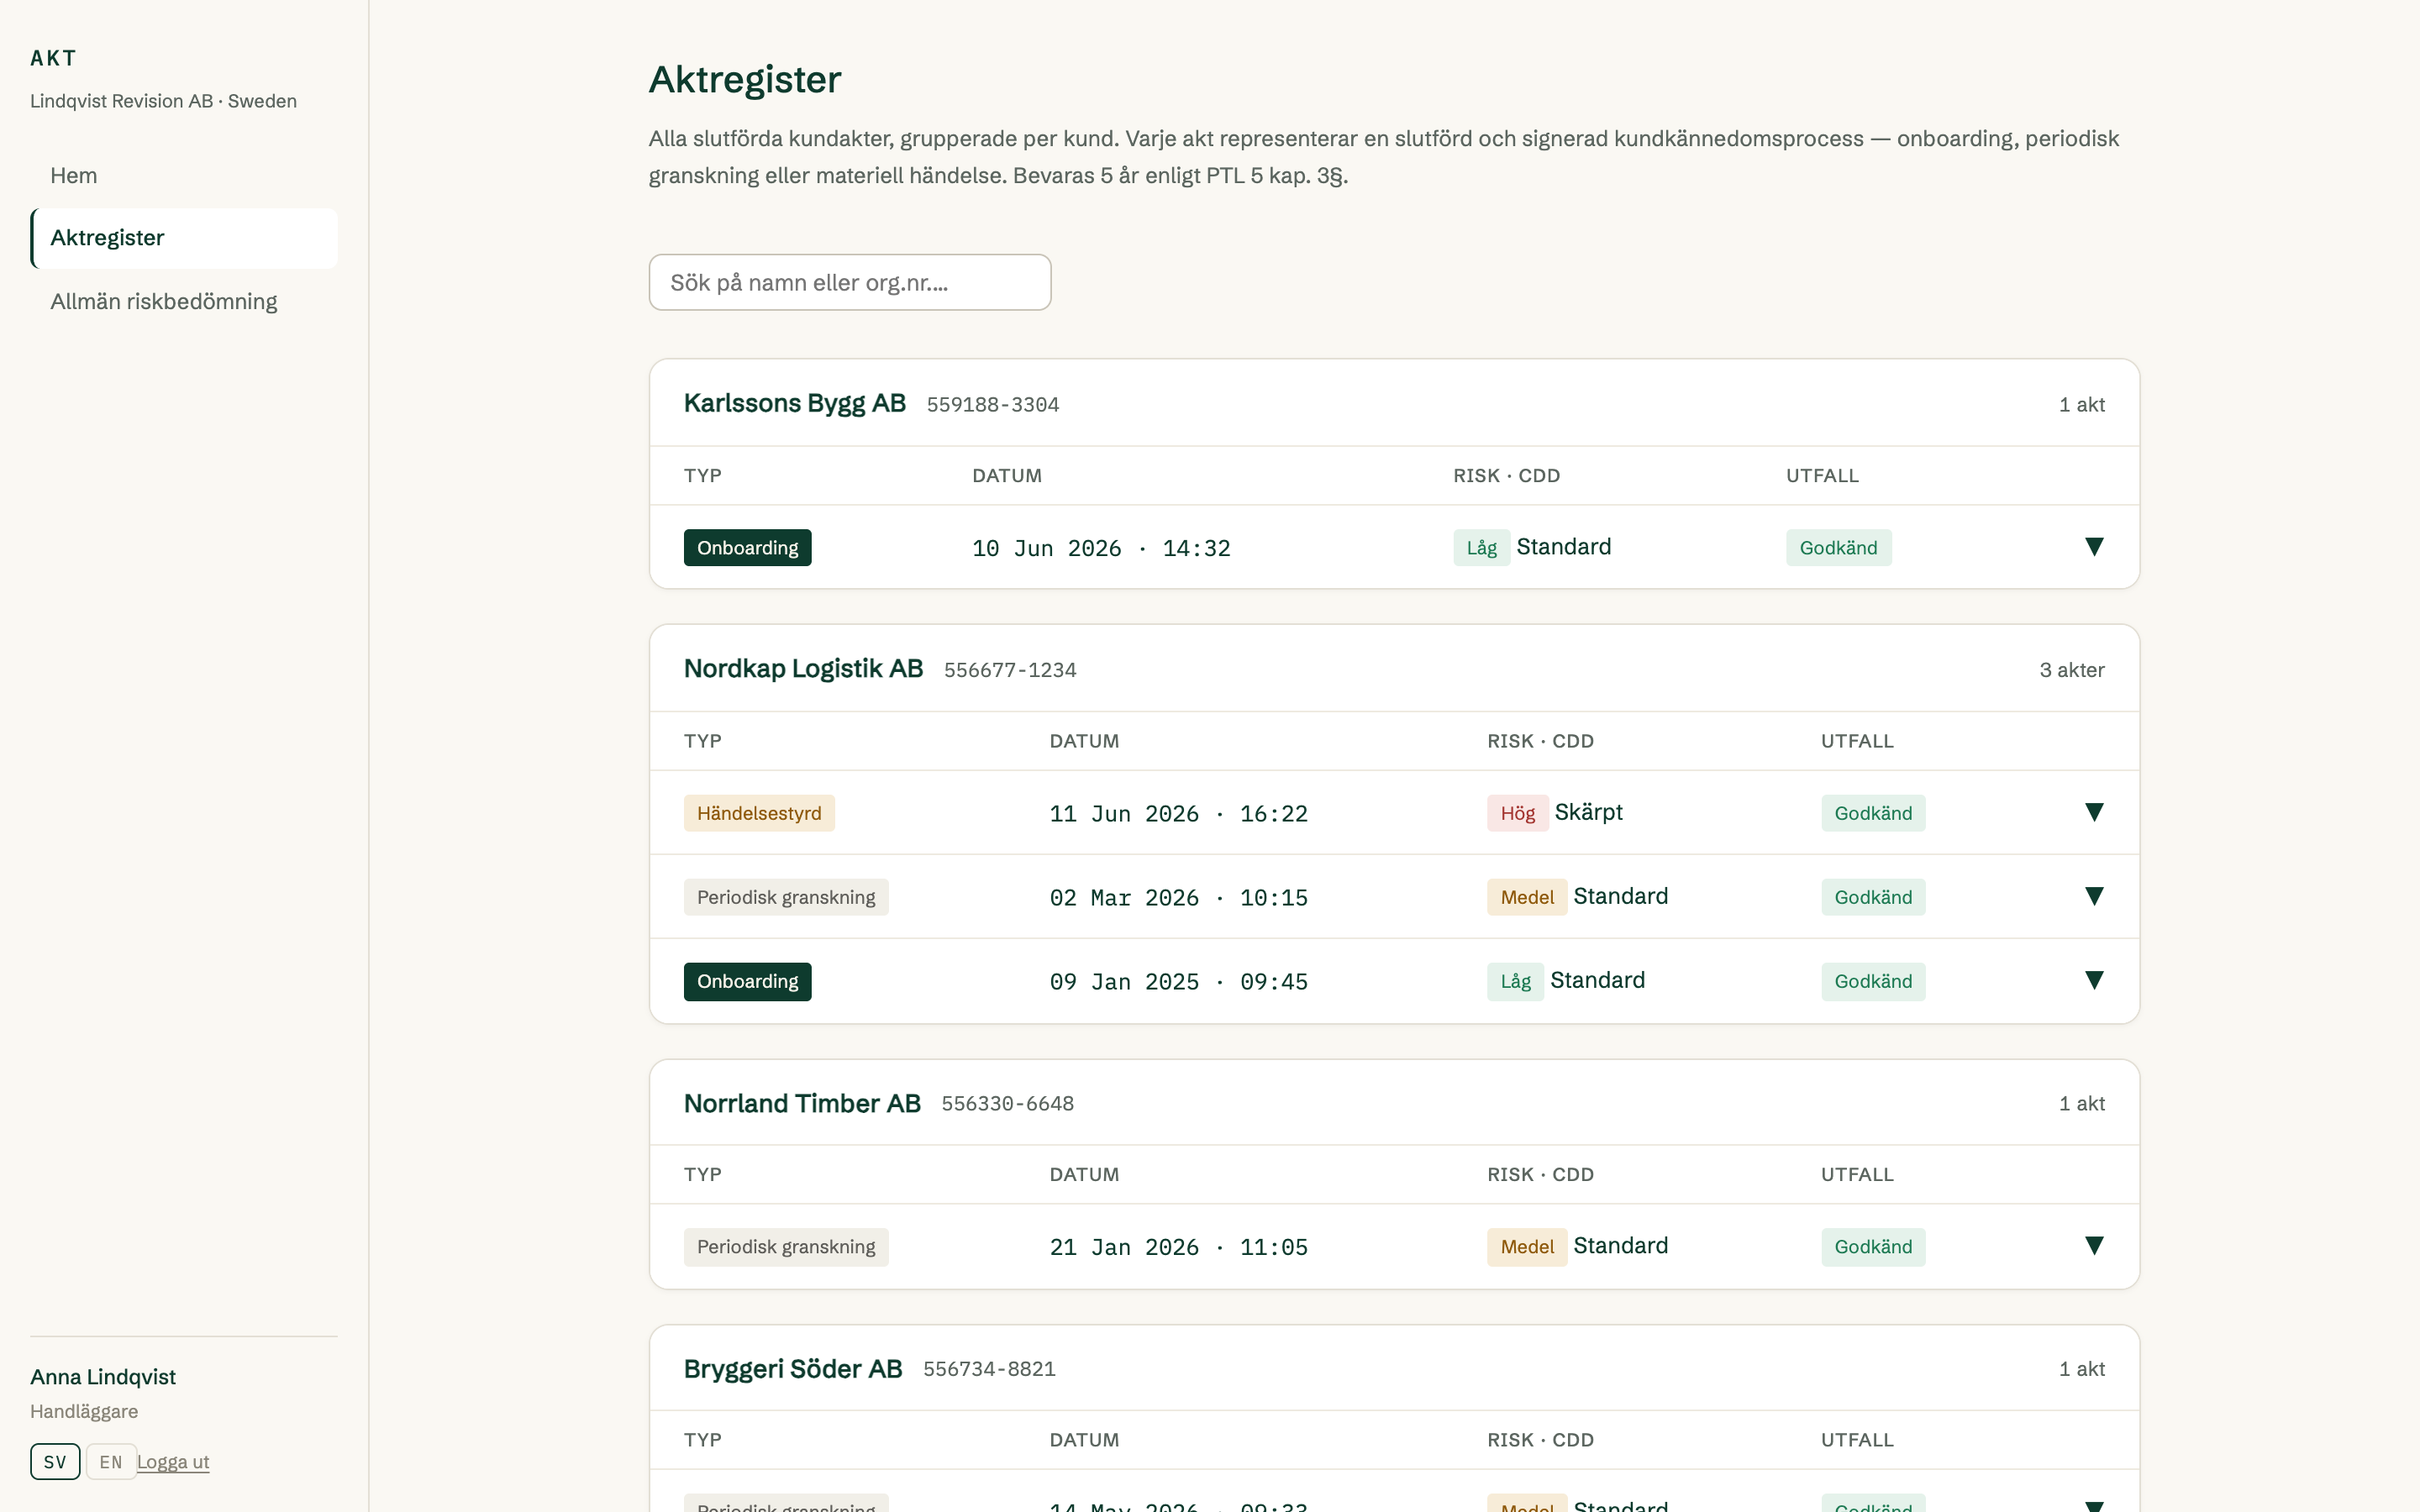The width and height of the screenshot is (2420, 1512).
Task: Click the date 09 Jan 2025 · 09:45
Action: click(1178, 982)
